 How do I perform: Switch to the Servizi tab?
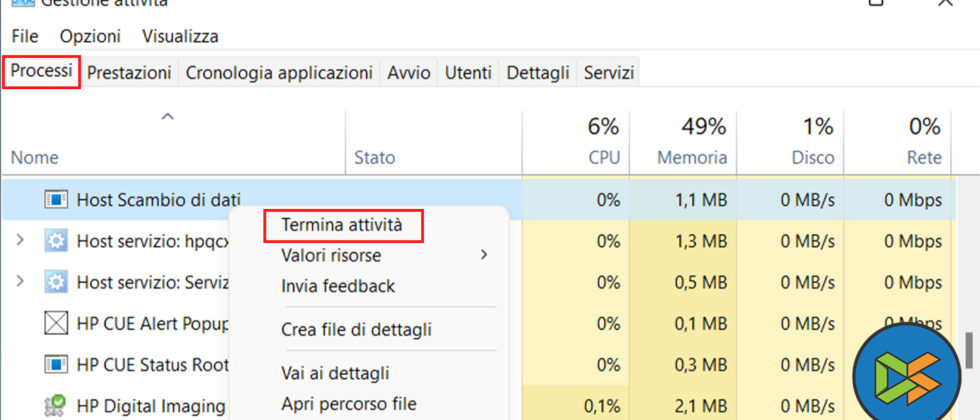click(x=608, y=73)
